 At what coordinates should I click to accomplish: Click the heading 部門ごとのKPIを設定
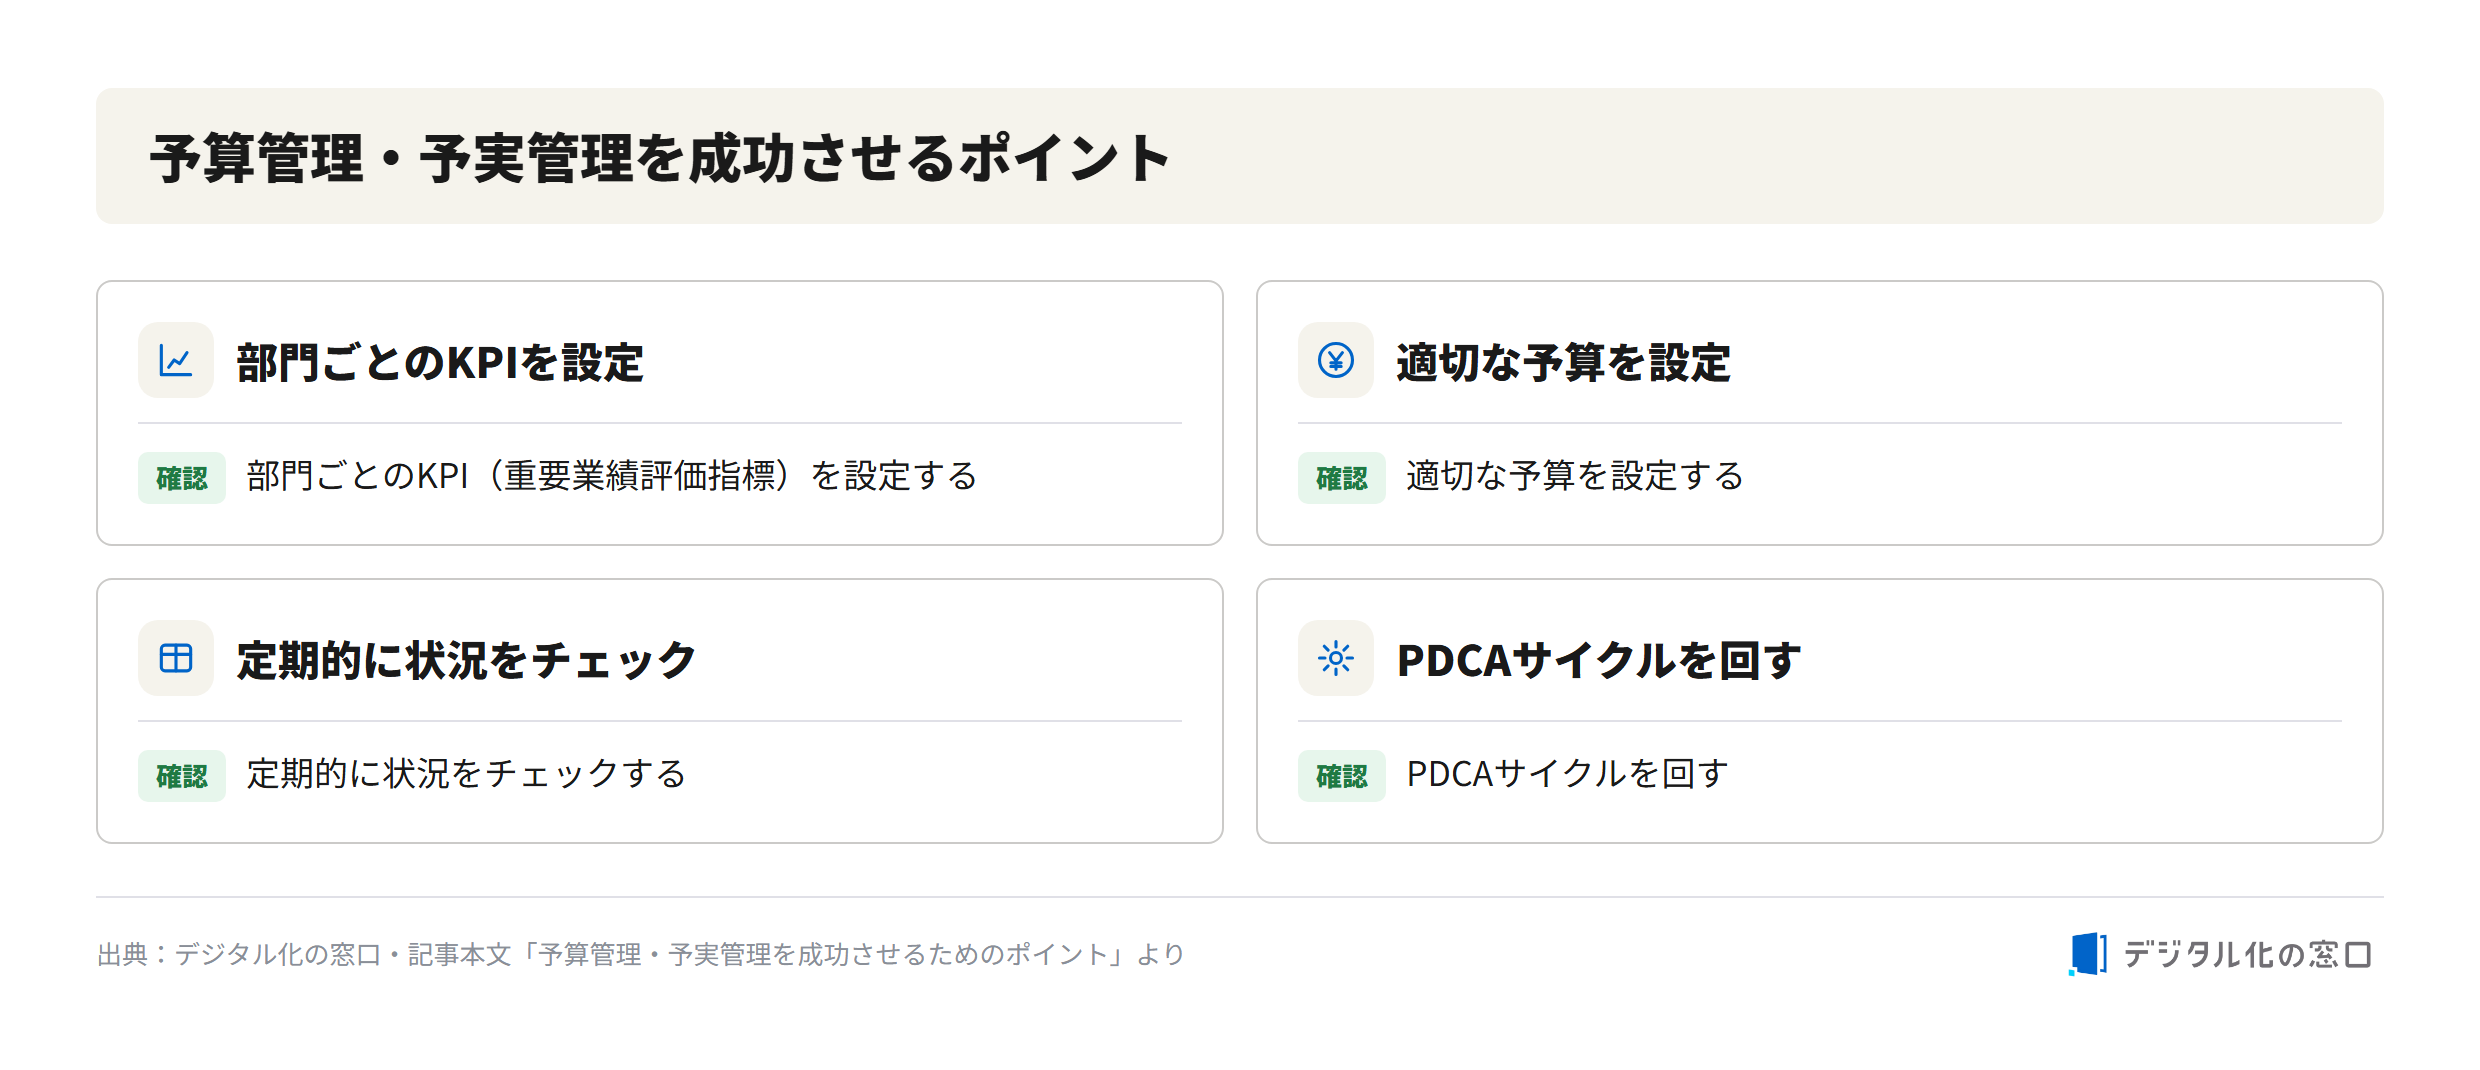(440, 362)
